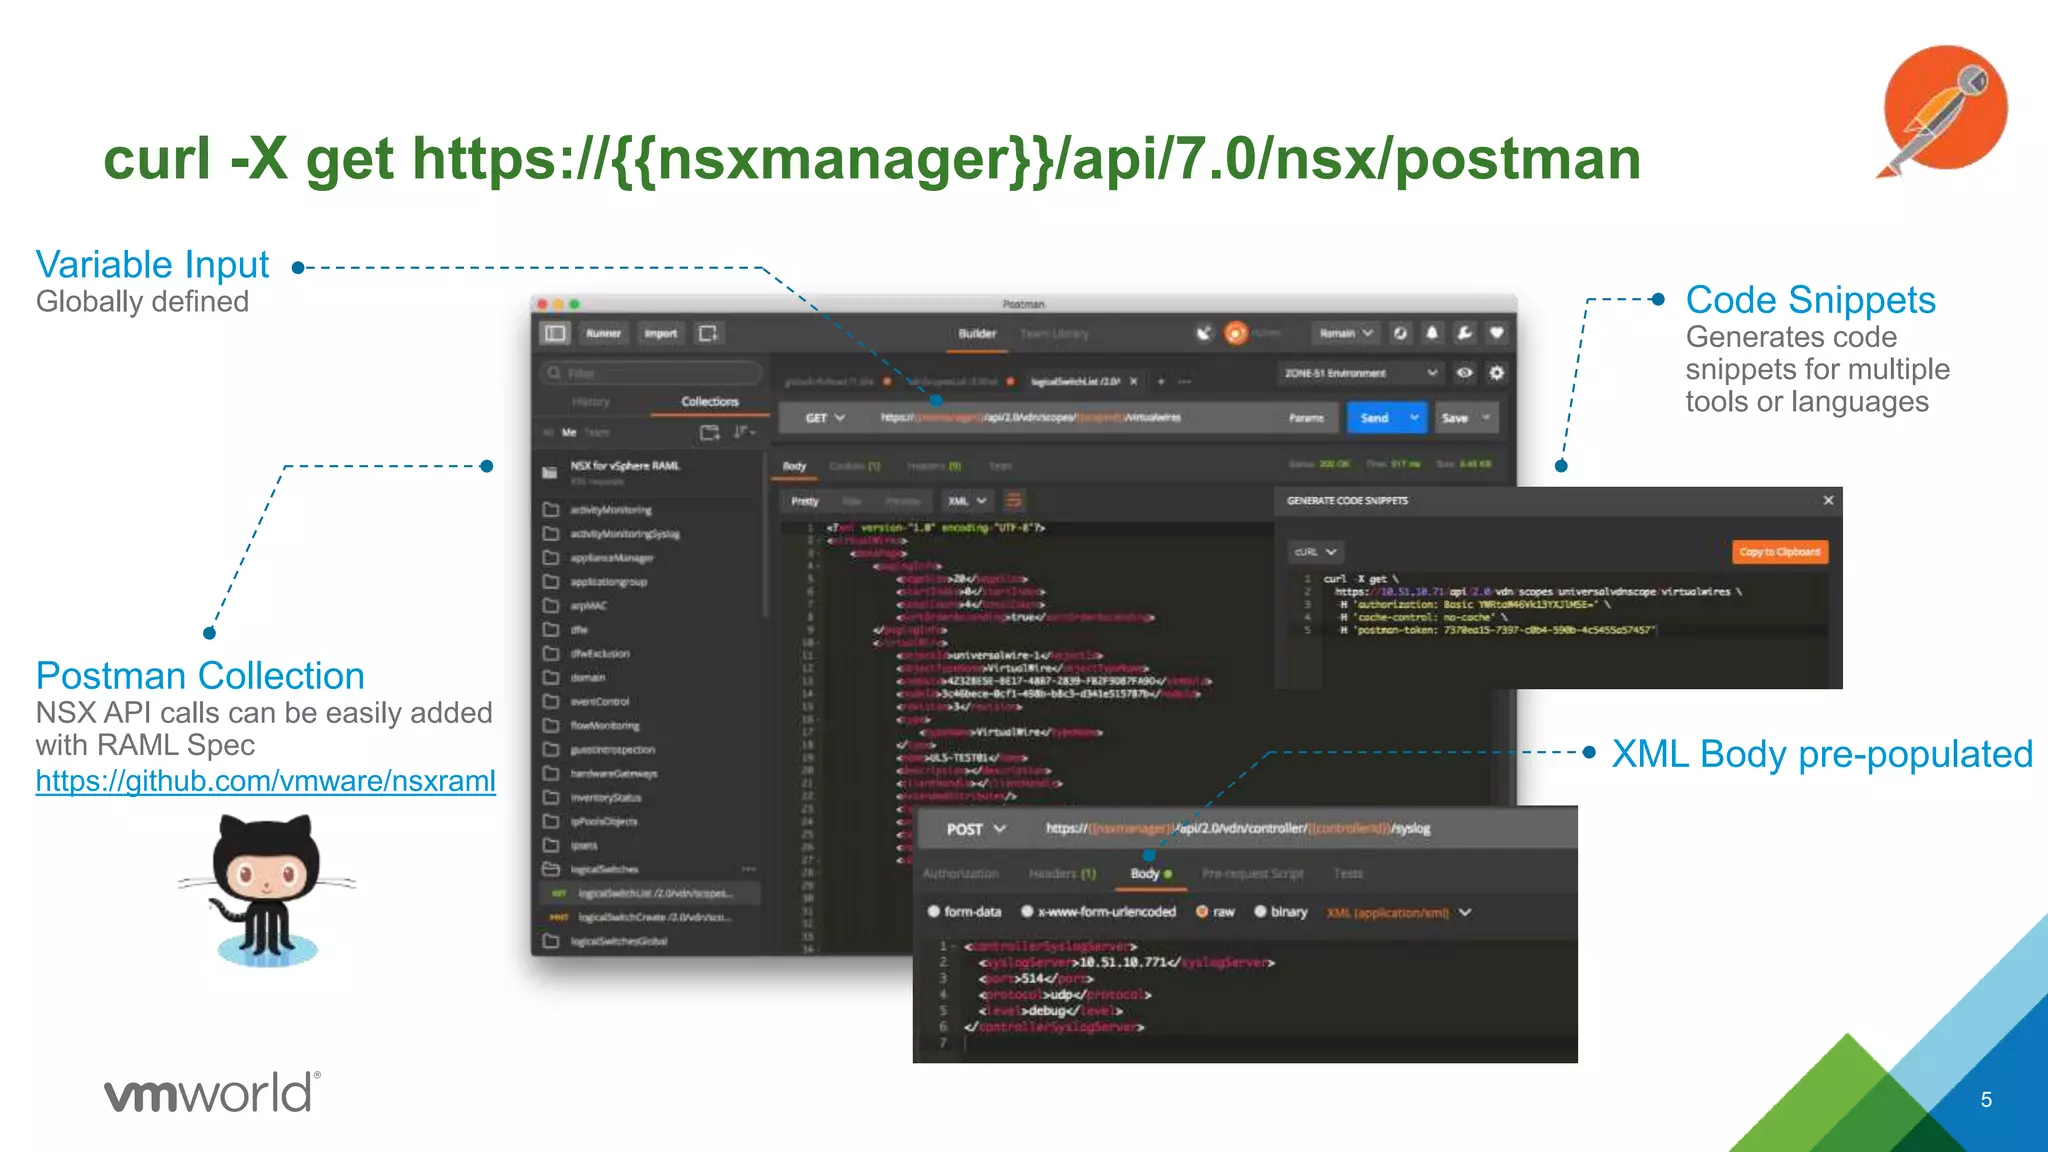Open the XML (application/xml) content type dropdown

[1399, 912]
